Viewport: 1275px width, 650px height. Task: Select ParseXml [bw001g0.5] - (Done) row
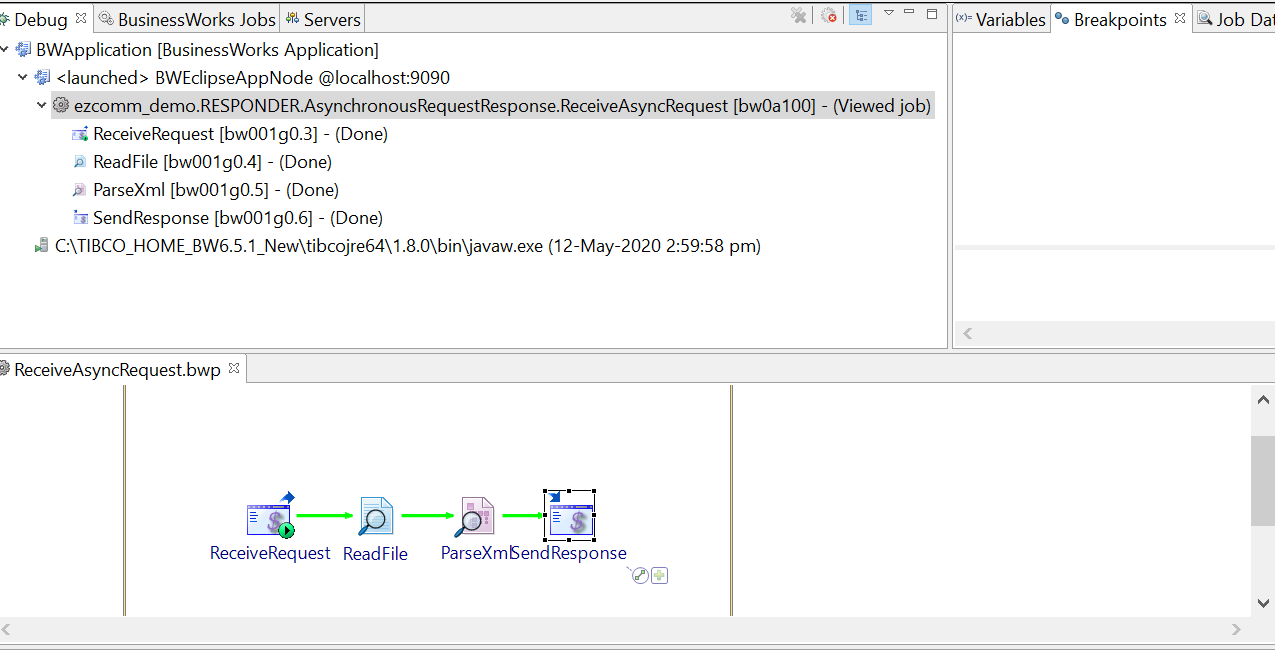point(216,189)
